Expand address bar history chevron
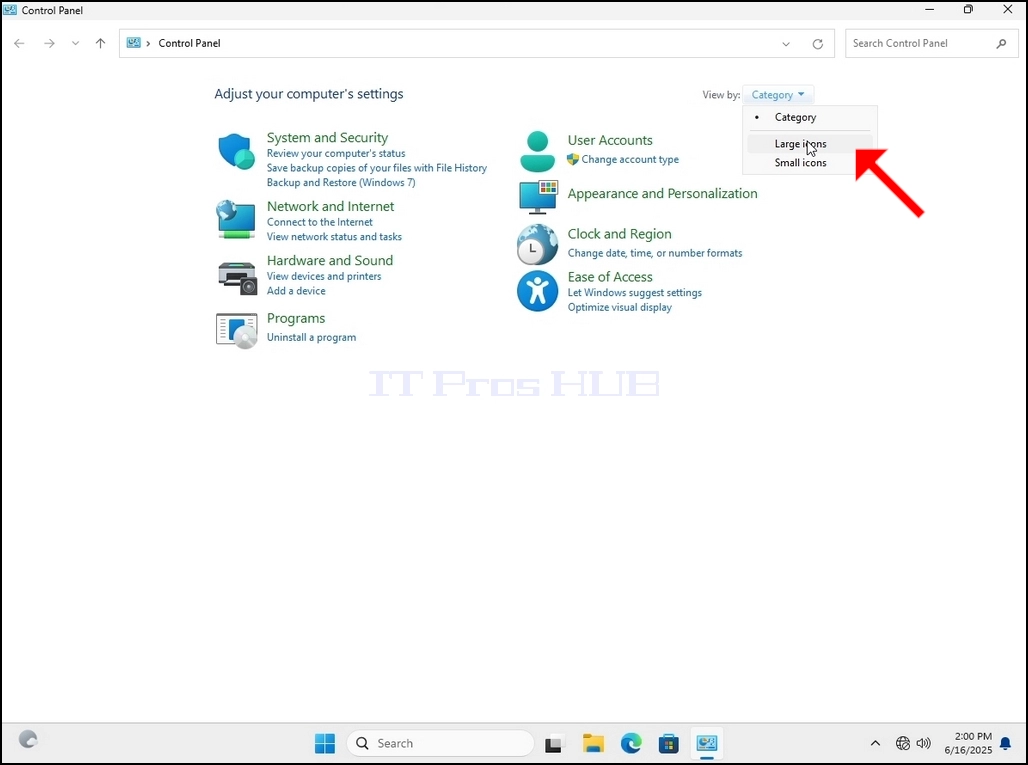 click(786, 44)
